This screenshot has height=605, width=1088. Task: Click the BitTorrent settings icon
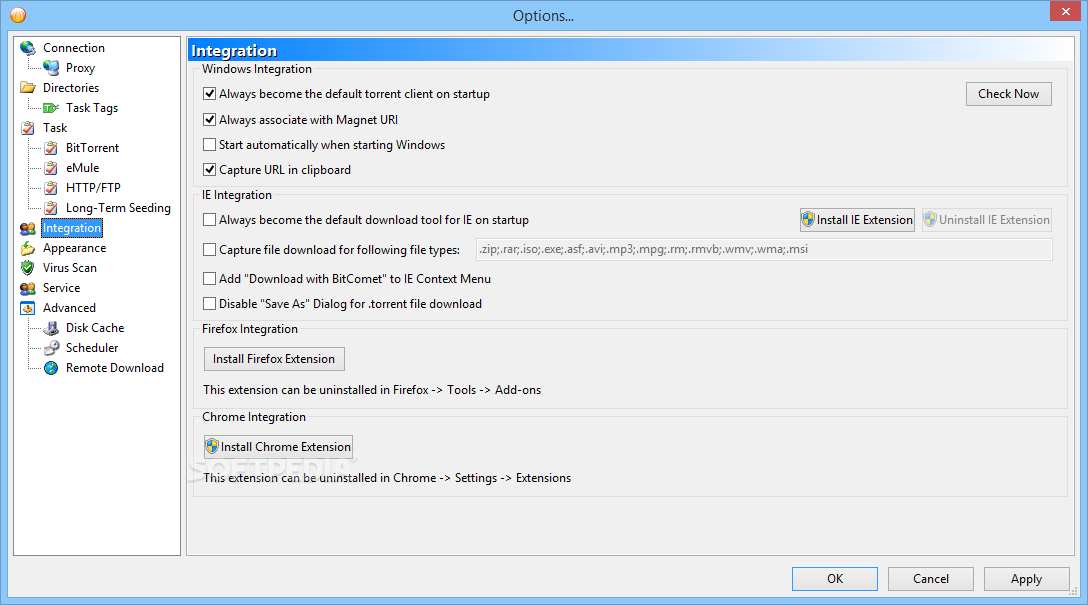[51, 148]
